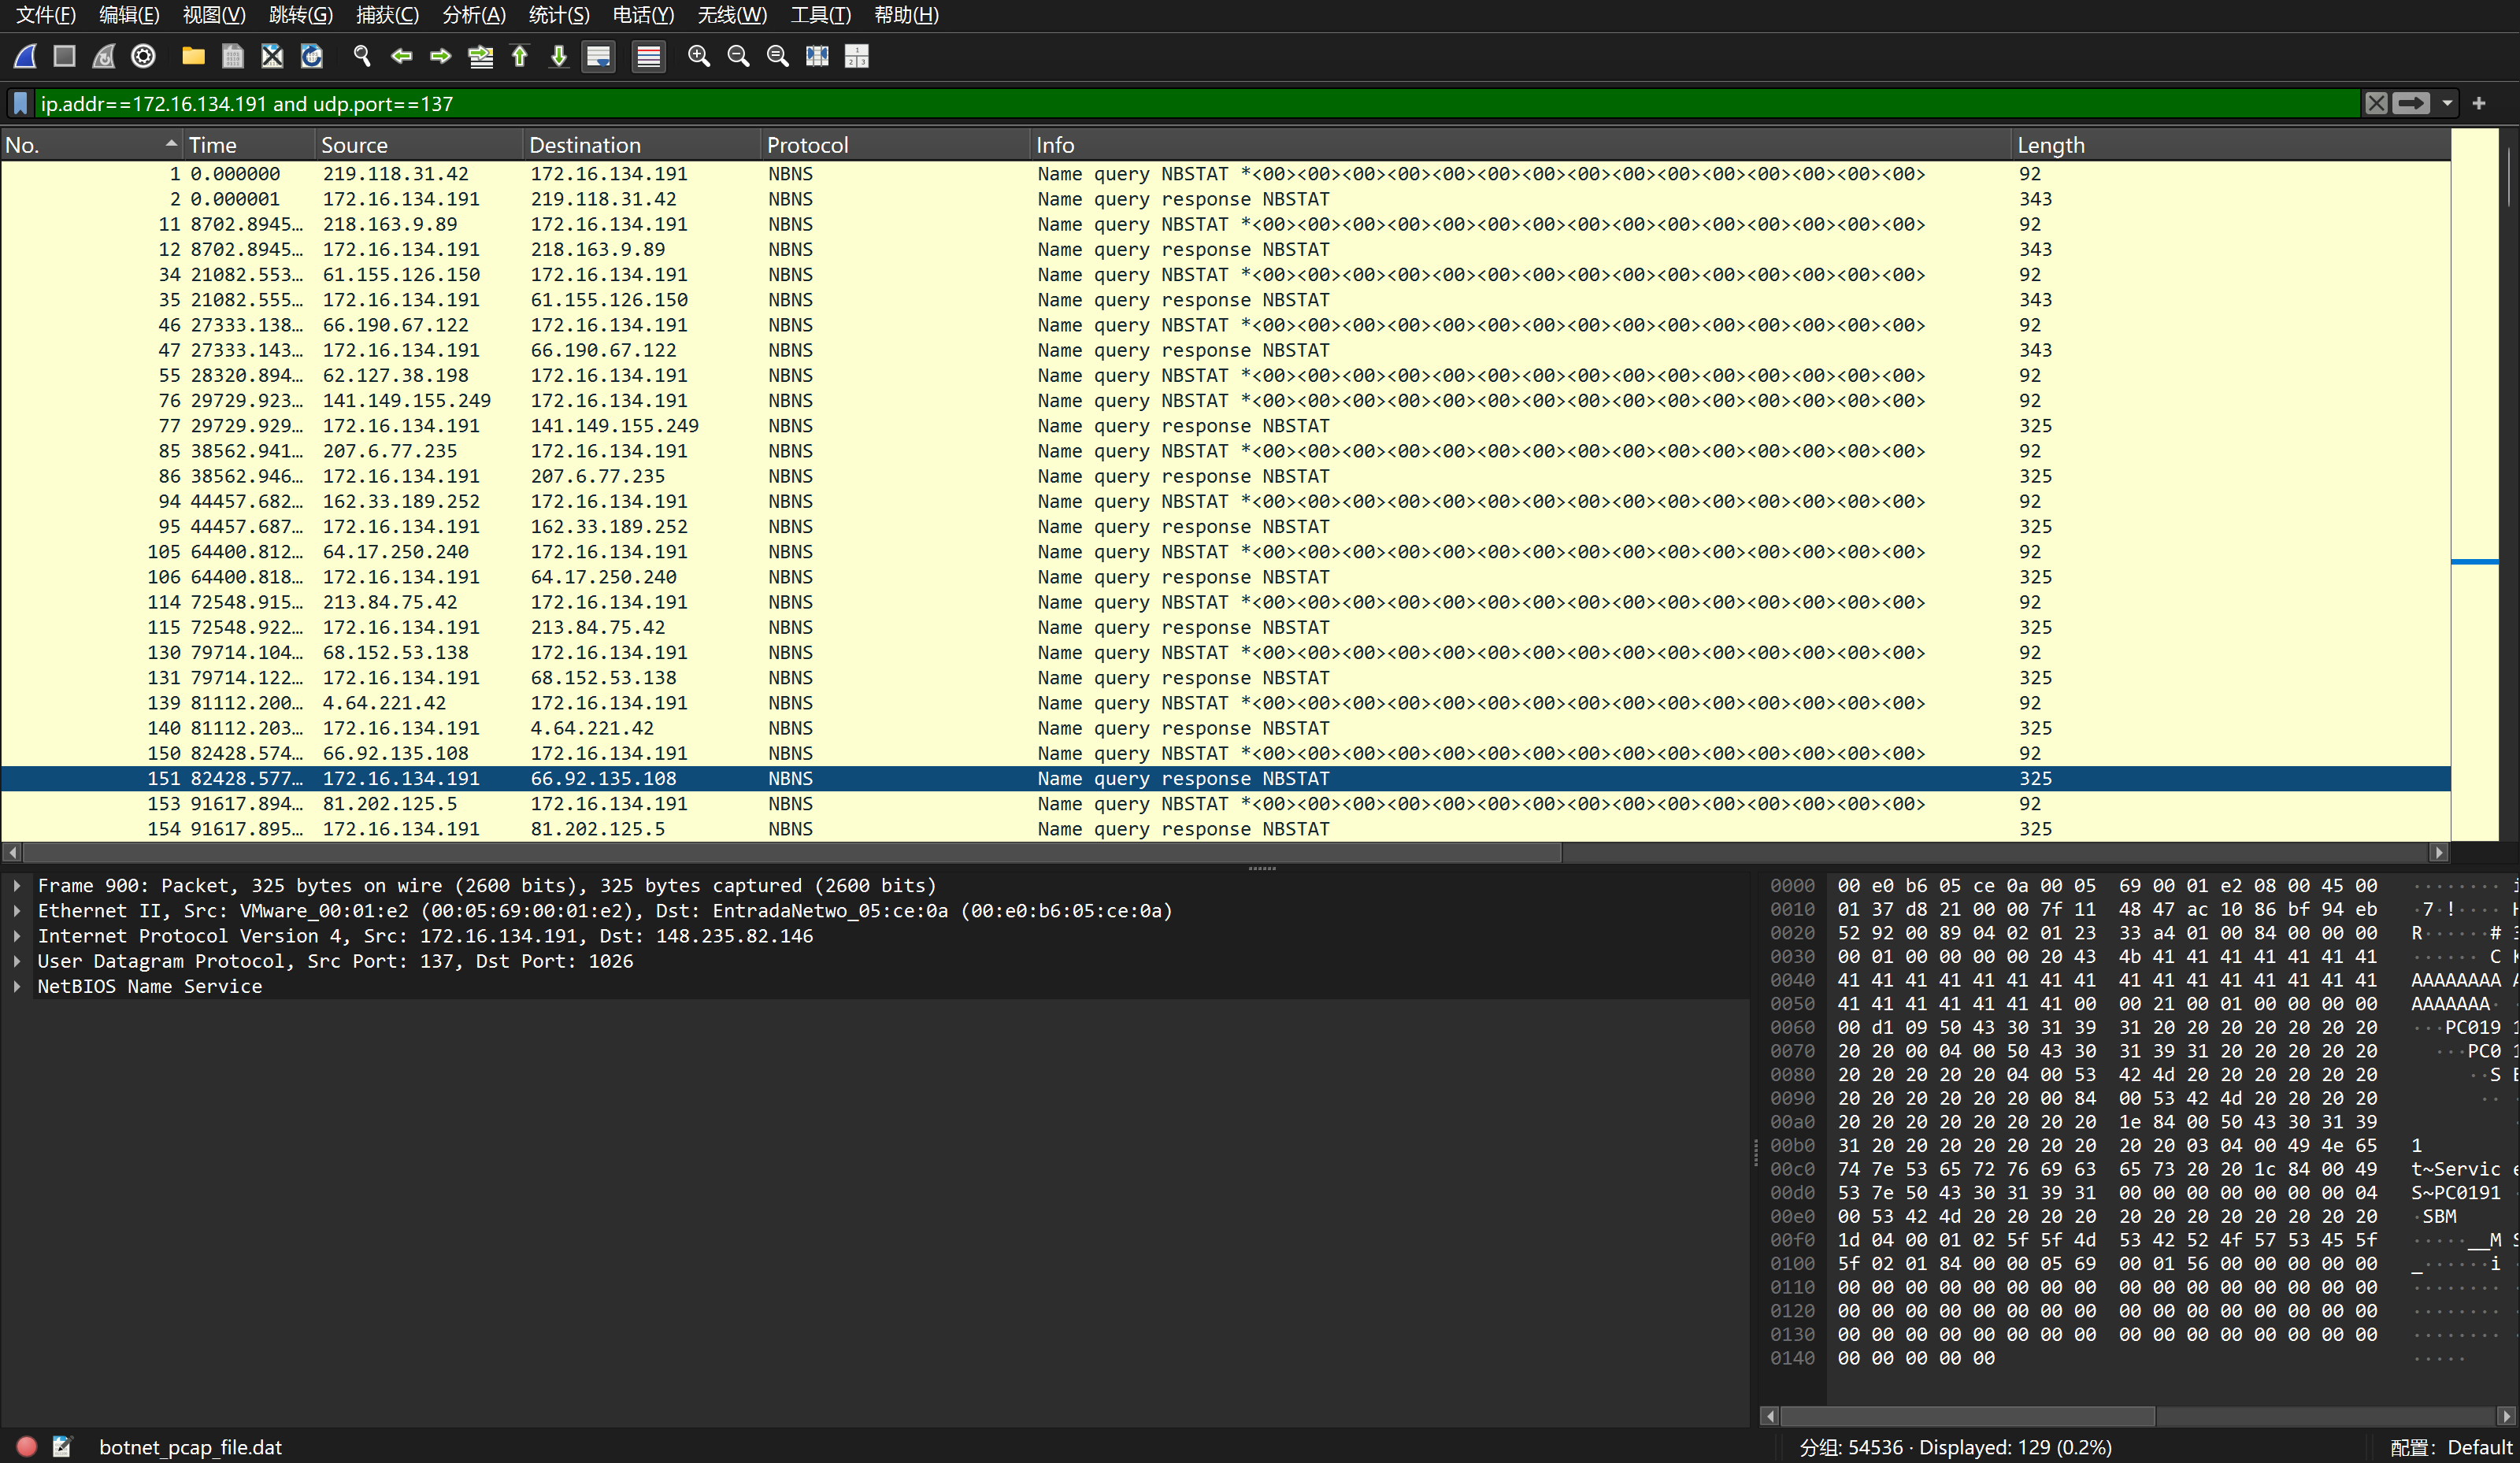This screenshot has height=1463, width=2520.
Task: Expand the User Datagram Protocol details
Action: (17, 961)
